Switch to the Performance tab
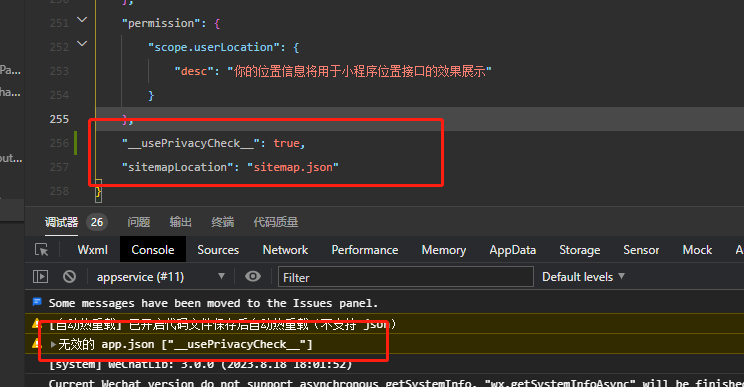 point(364,250)
